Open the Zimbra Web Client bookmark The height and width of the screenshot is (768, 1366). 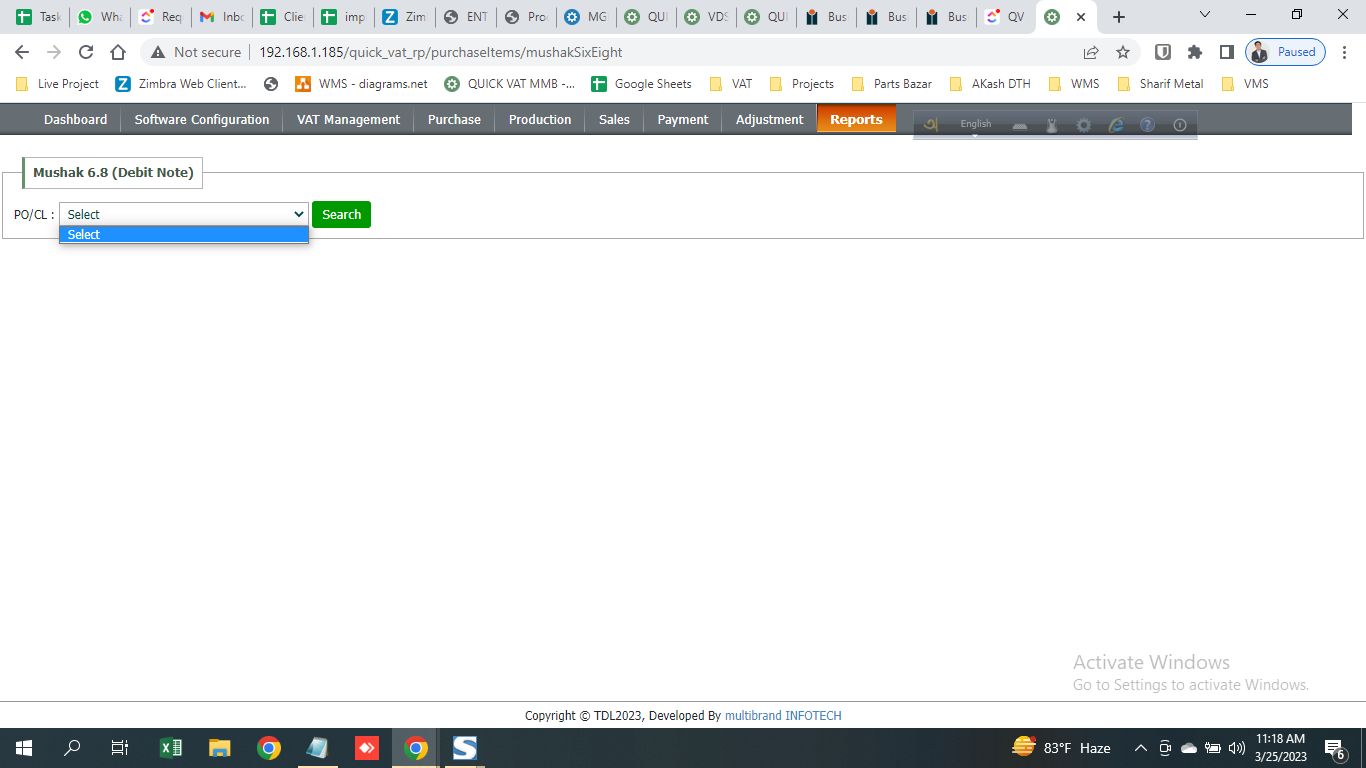(180, 84)
